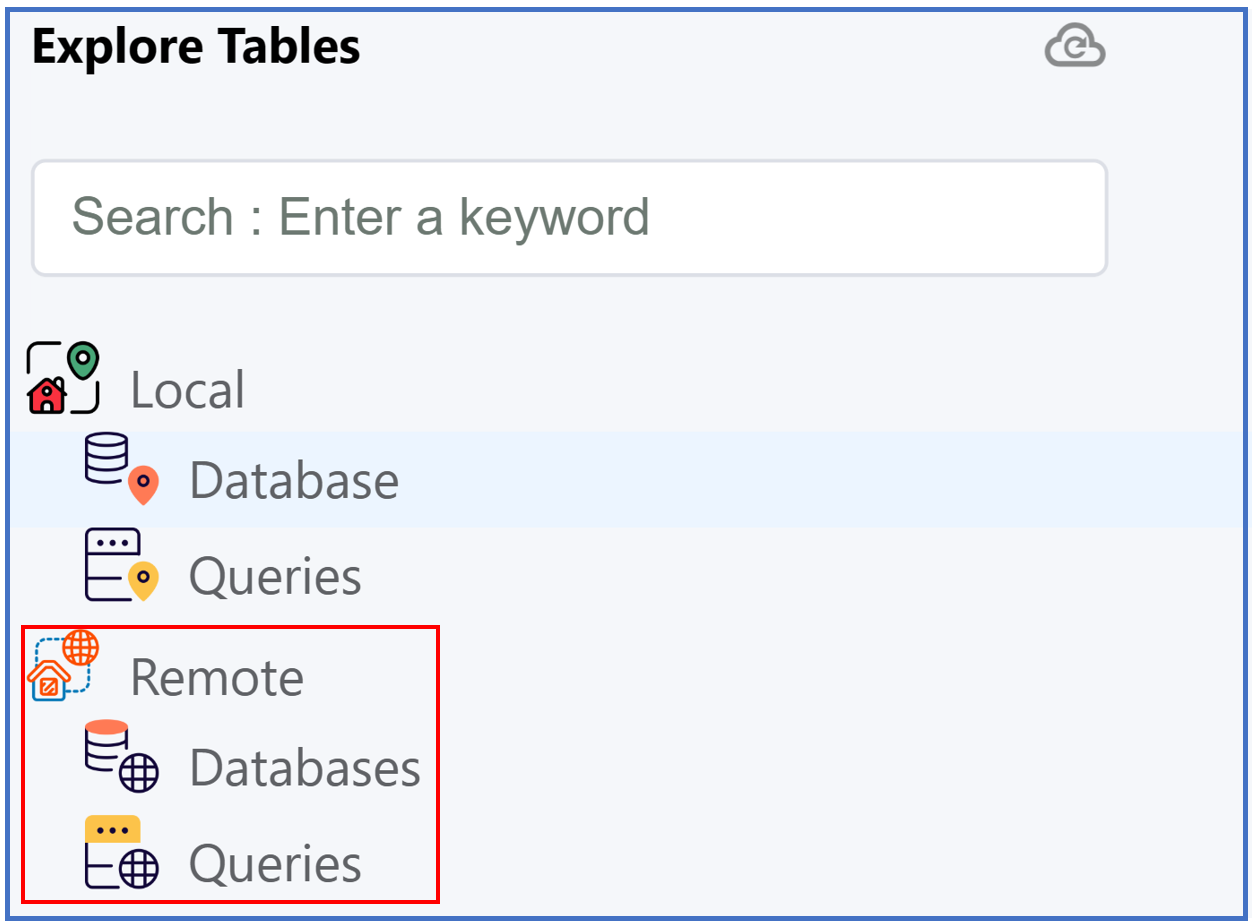Image resolution: width=1252 pixels, height=924 pixels.
Task: Open the Queries label under Remote
Action: click(x=275, y=864)
